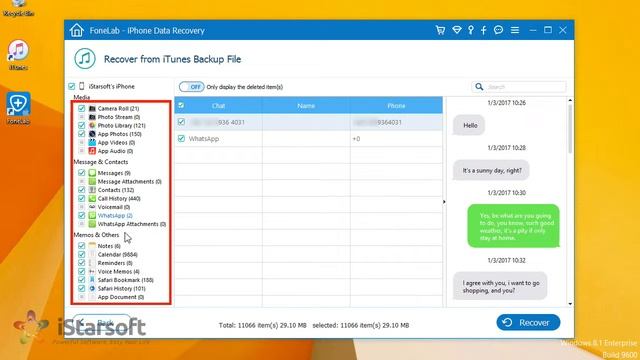Uncheck Camera Roll checkbox
The width and height of the screenshot is (640, 360).
point(82,109)
